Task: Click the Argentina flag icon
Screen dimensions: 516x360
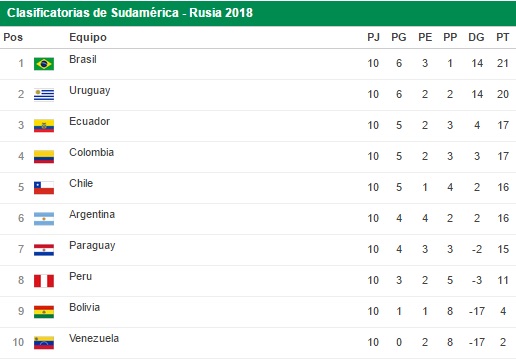Action: click(x=44, y=219)
